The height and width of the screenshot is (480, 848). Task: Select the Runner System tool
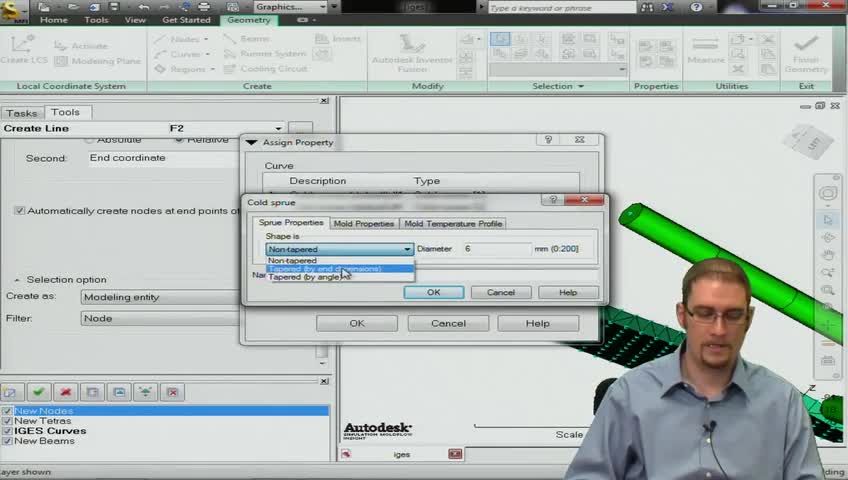(266, 54)
